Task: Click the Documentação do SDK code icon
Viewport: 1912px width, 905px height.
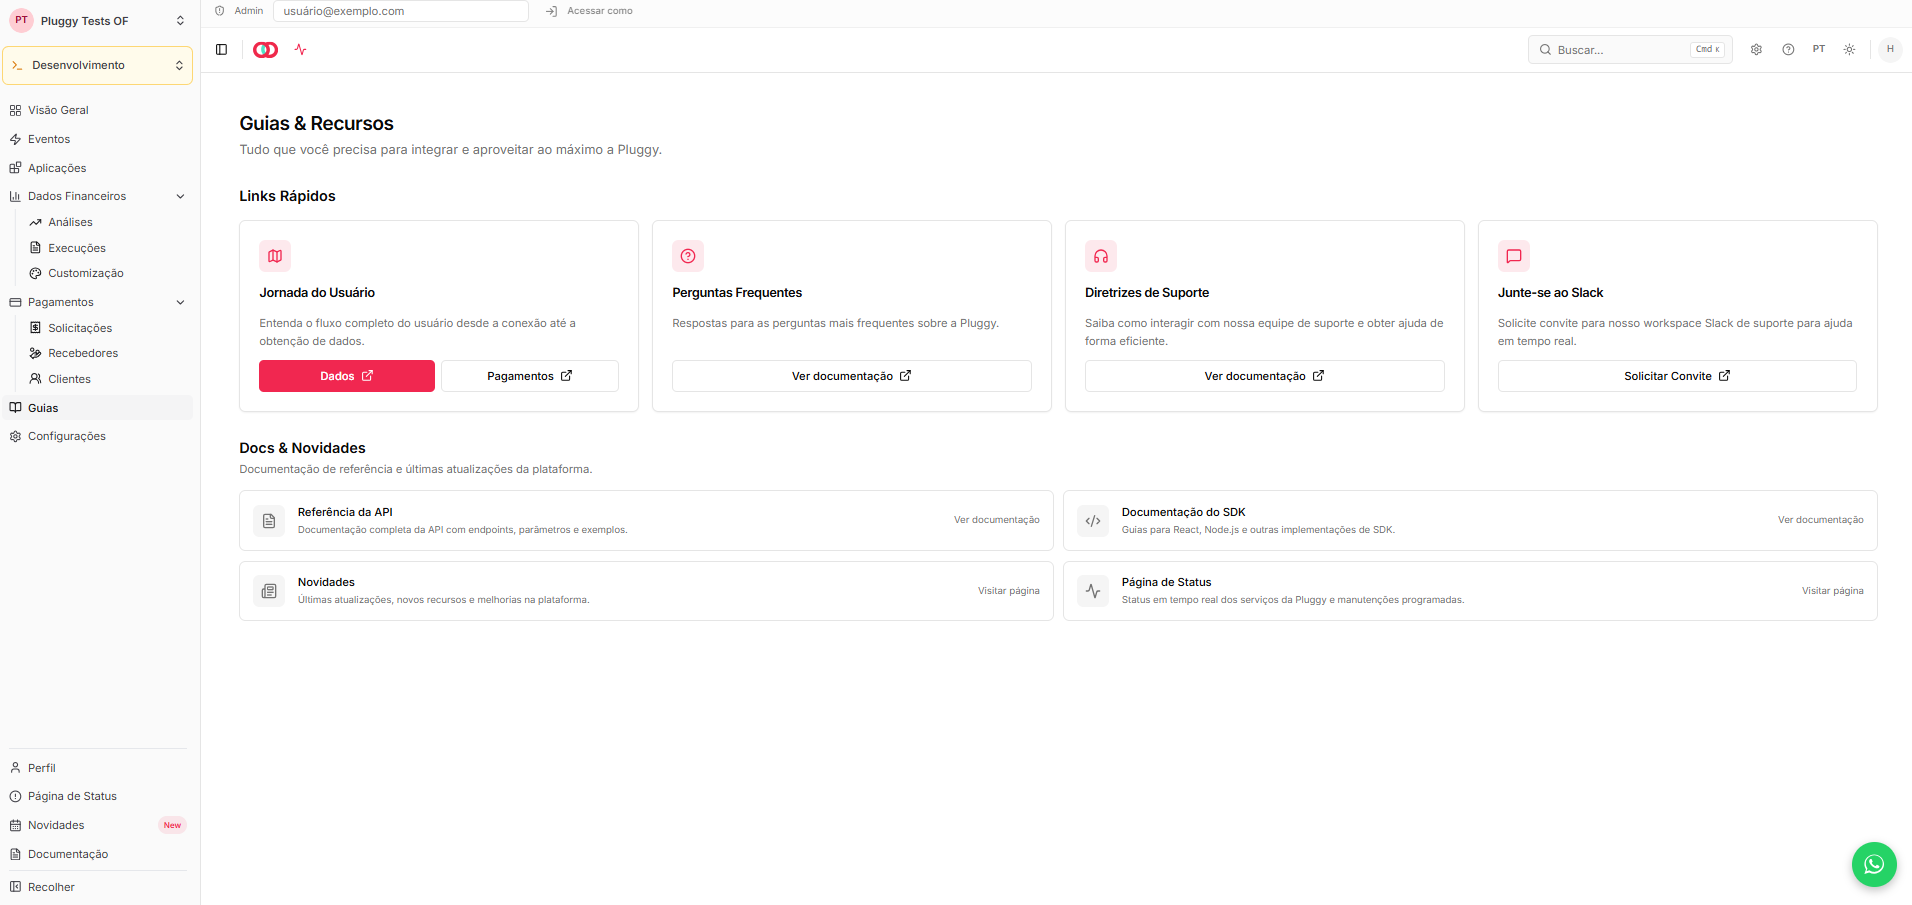Action: 1093,521
